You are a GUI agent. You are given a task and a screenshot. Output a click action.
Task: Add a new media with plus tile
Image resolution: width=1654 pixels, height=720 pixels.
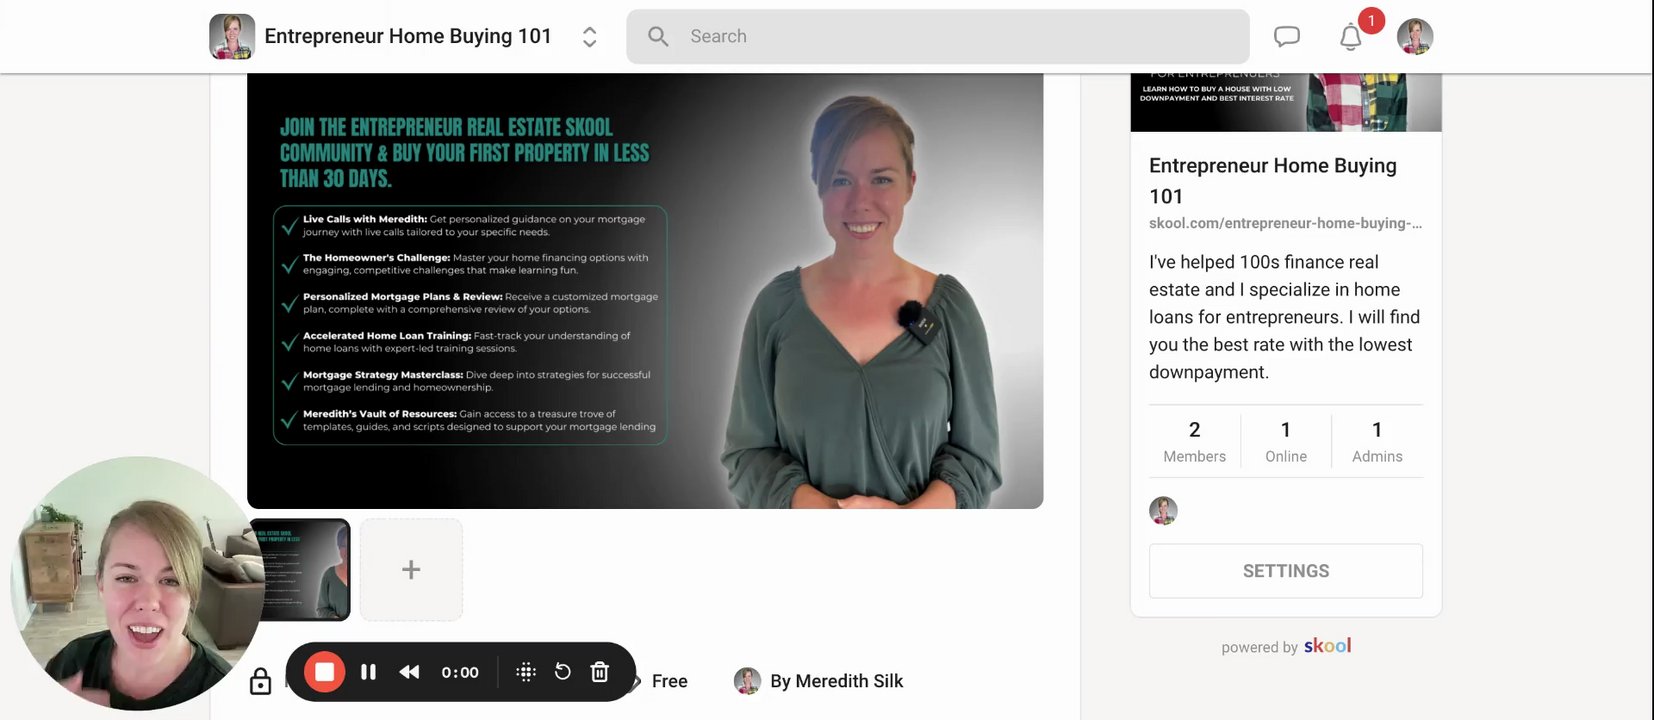pos(411,569)
